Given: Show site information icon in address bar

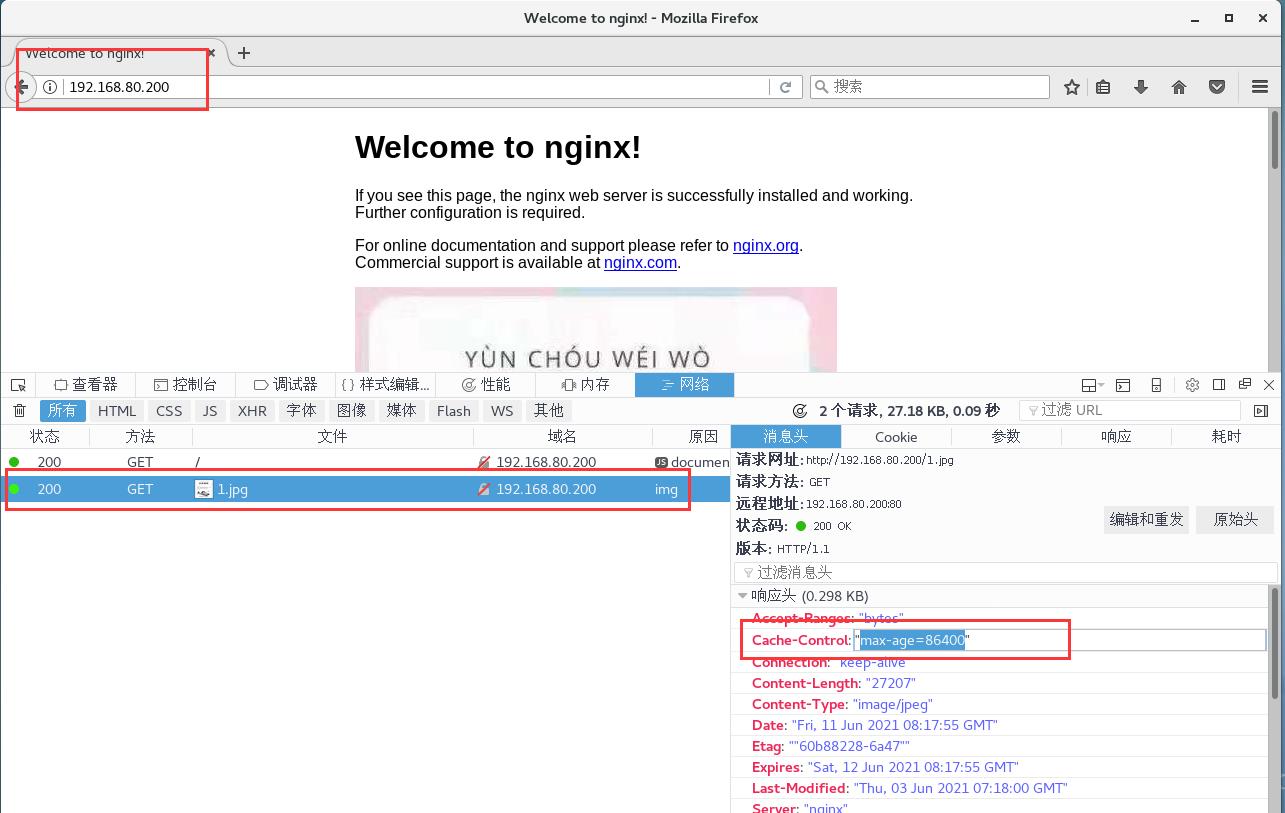Looking at the screenshot, I should [49, 87].
